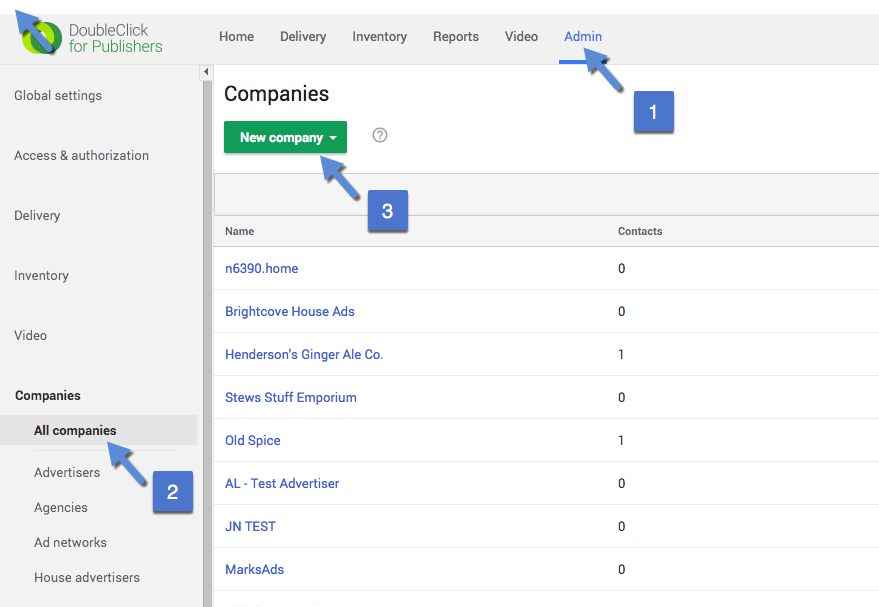Viewport: 879px width, 607px height.
Task: Open the Advertisers sidebar entry
Action: [x=67, y=472]
